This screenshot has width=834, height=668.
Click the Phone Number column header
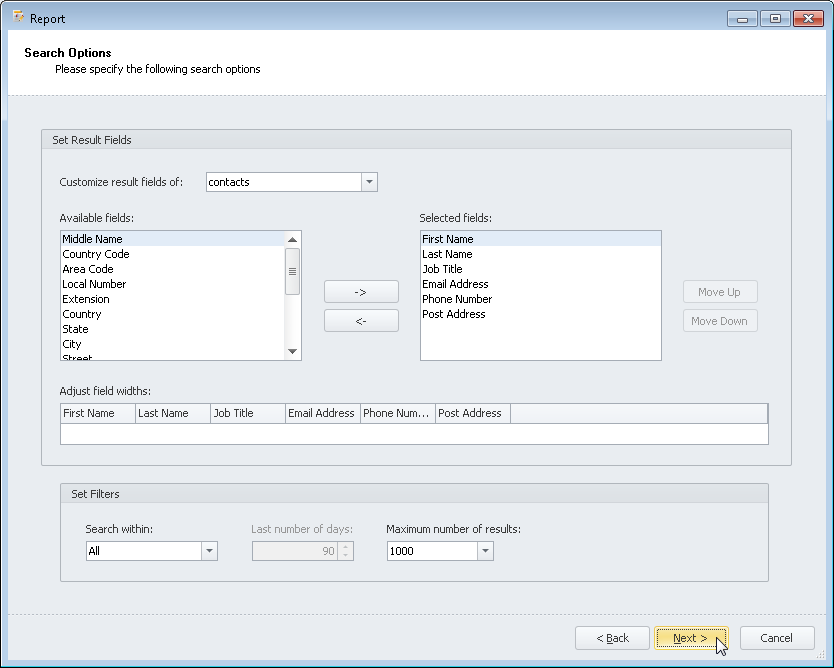tap(397, 413)
